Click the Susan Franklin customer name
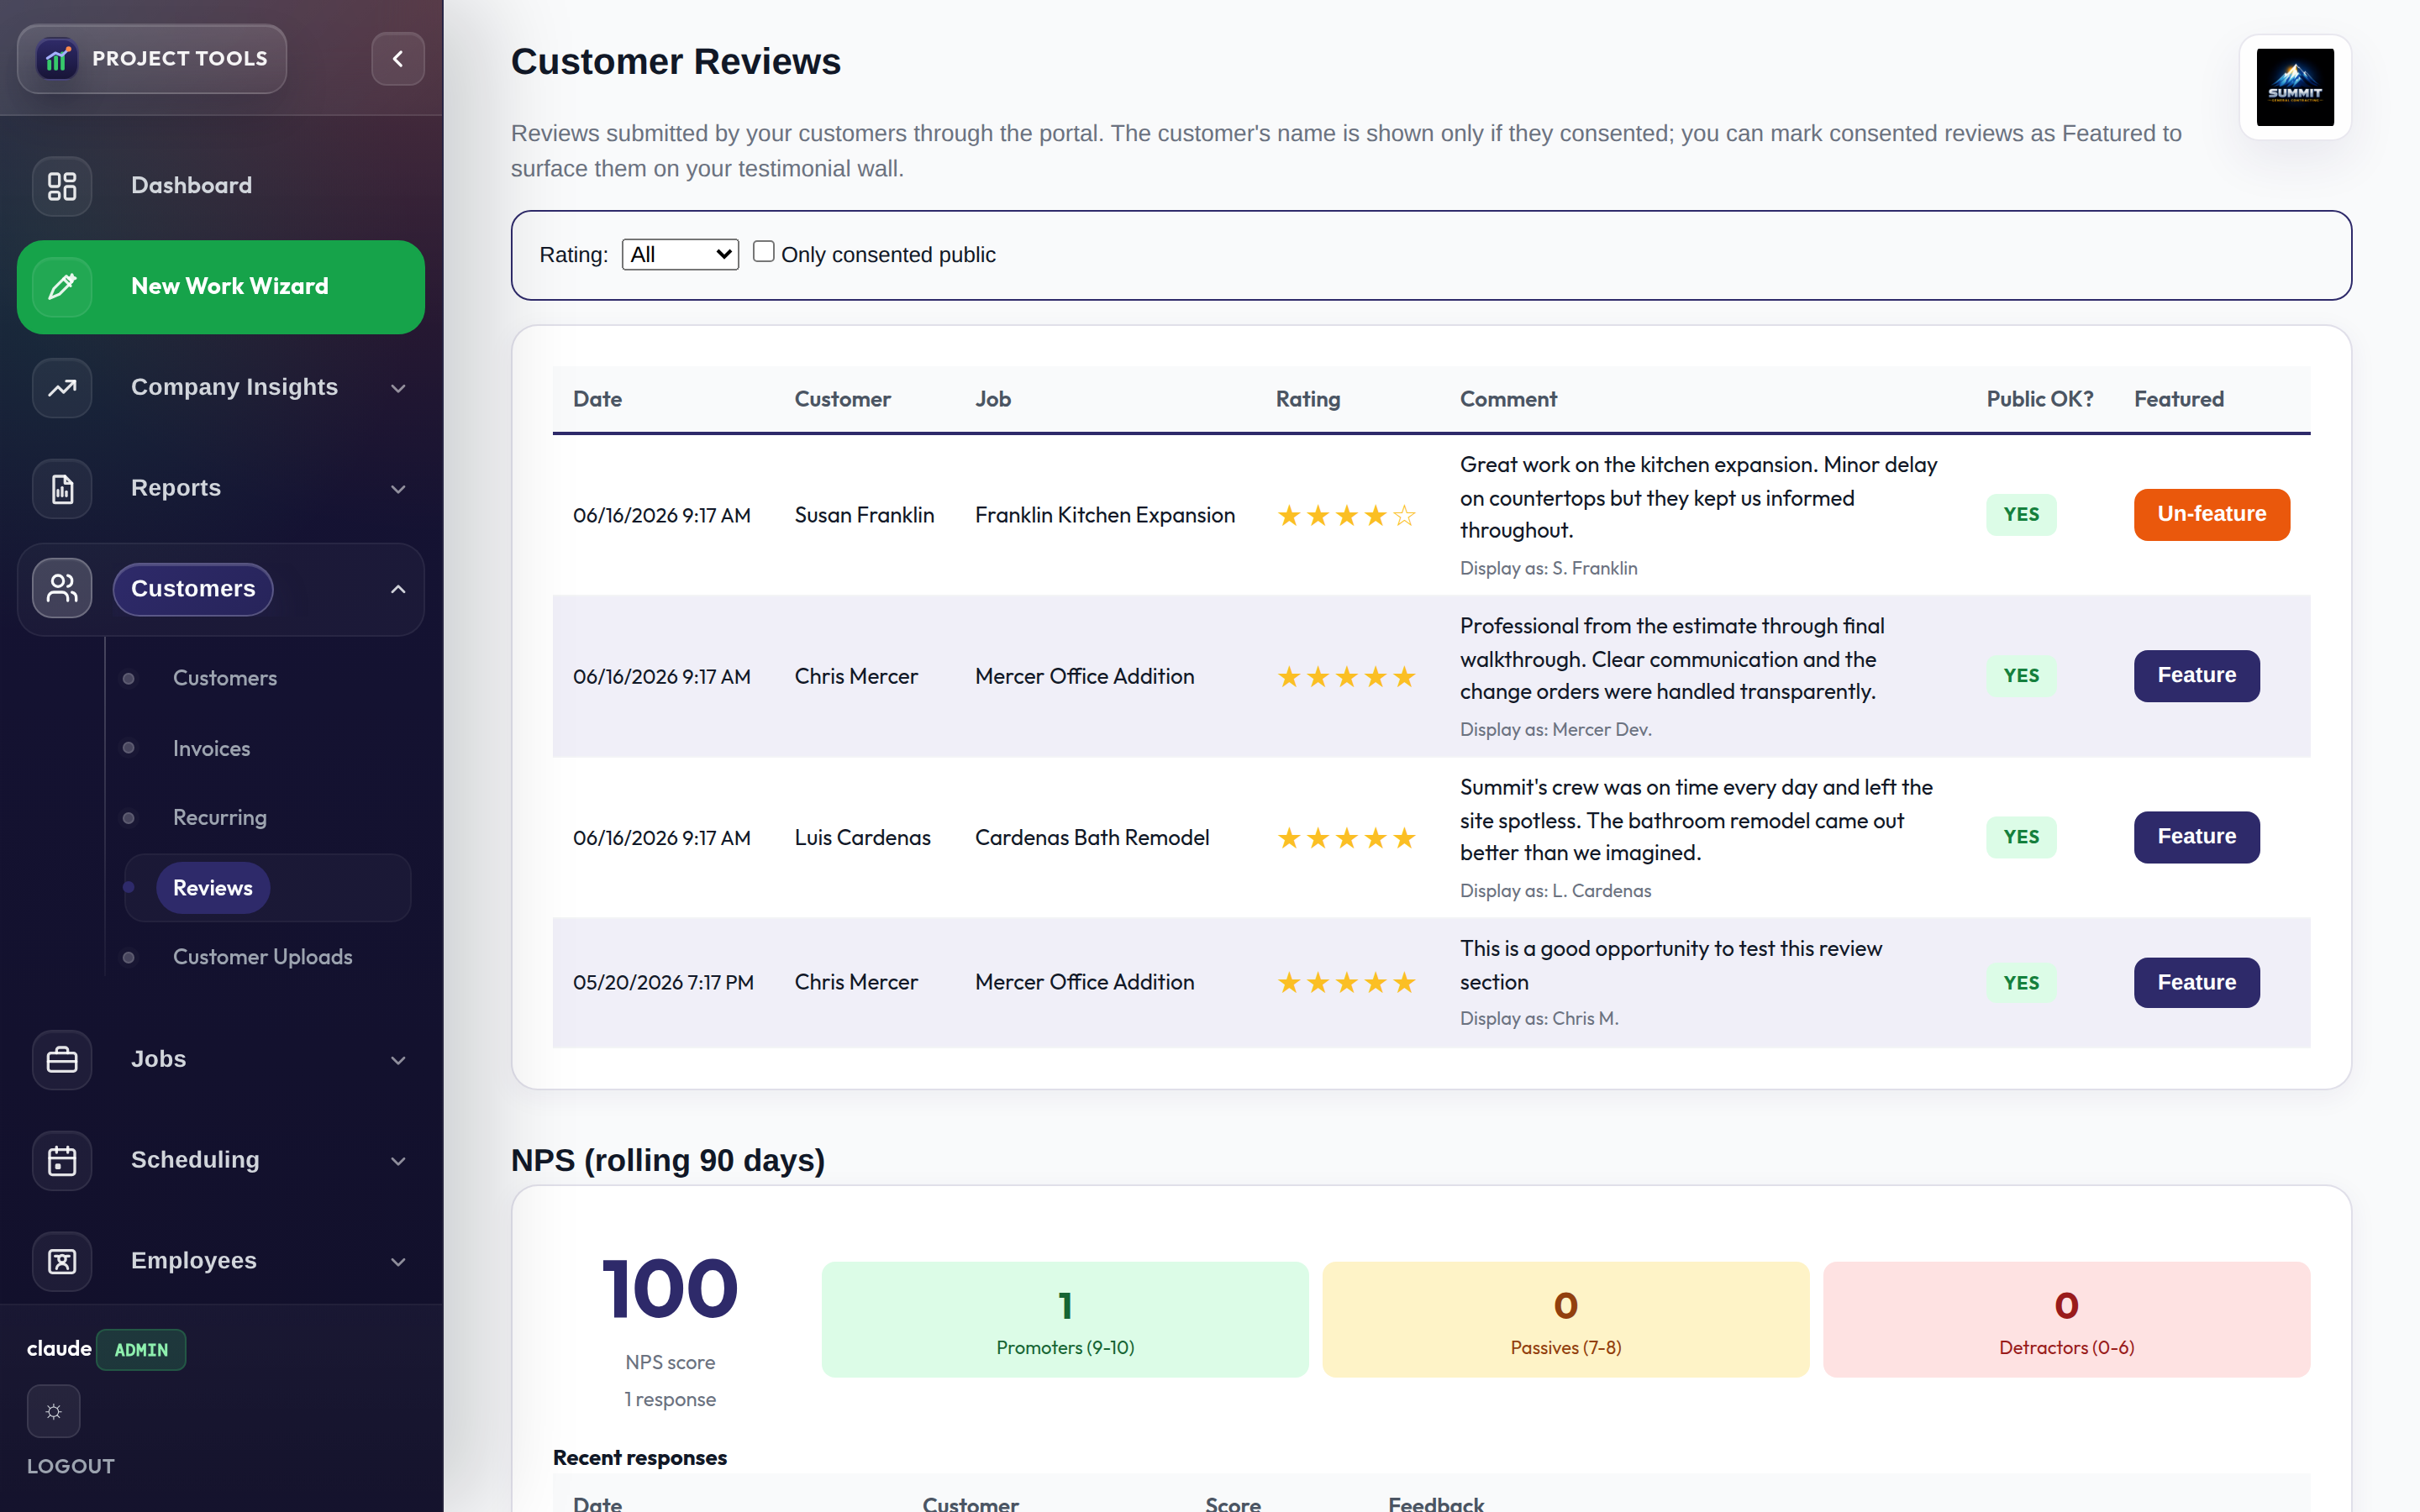2420x1512 pixels. [x=864, y=515]
